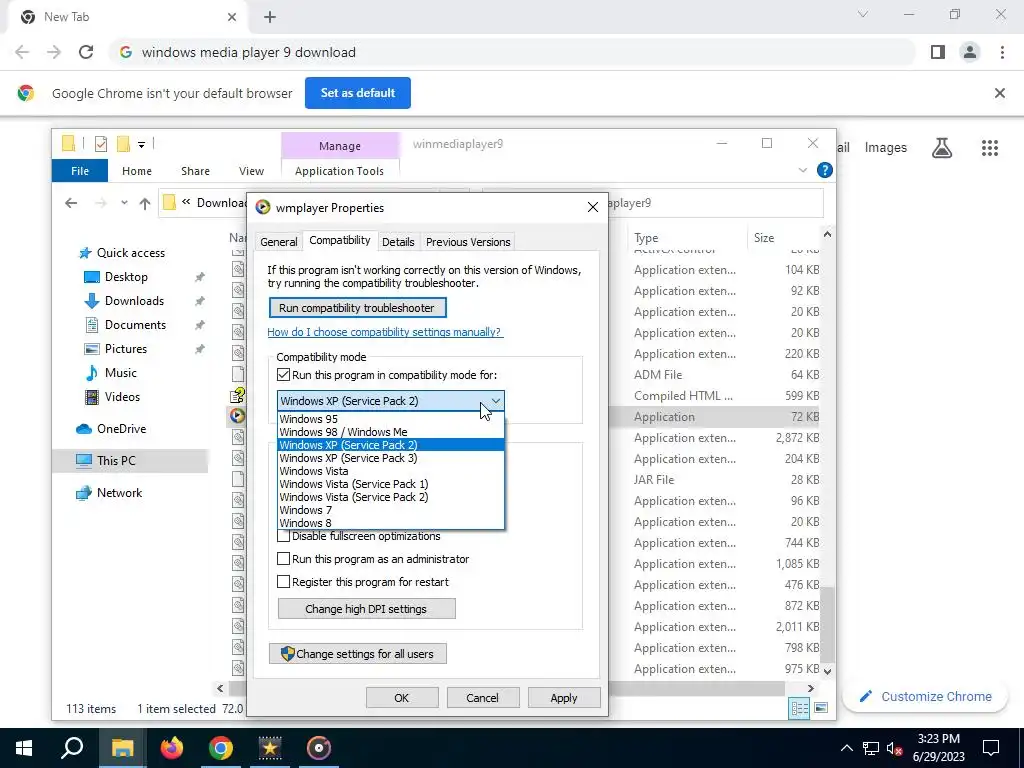Switch to details view layout icon
Screen dimensions: 1024x768
click(799, 709)
